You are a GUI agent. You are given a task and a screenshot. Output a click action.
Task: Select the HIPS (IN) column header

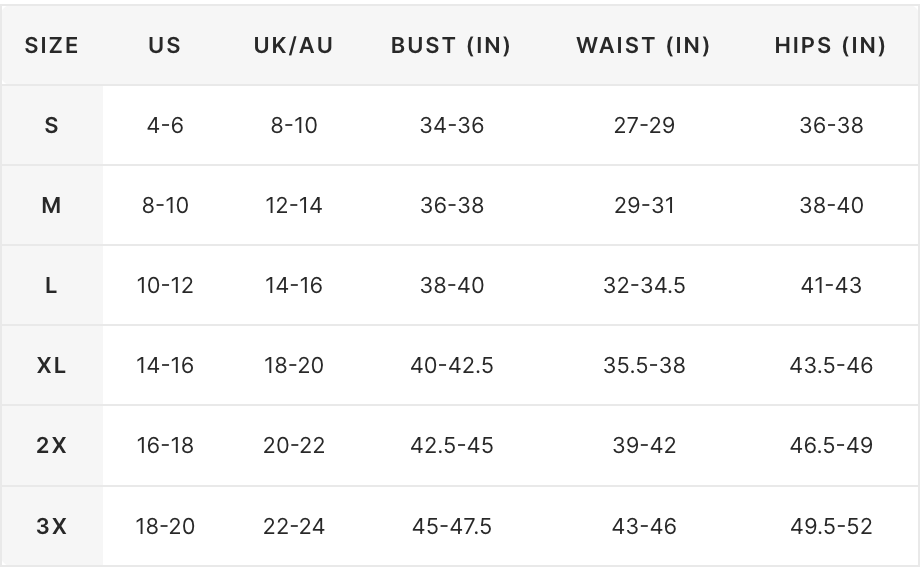tap(830, 46)
